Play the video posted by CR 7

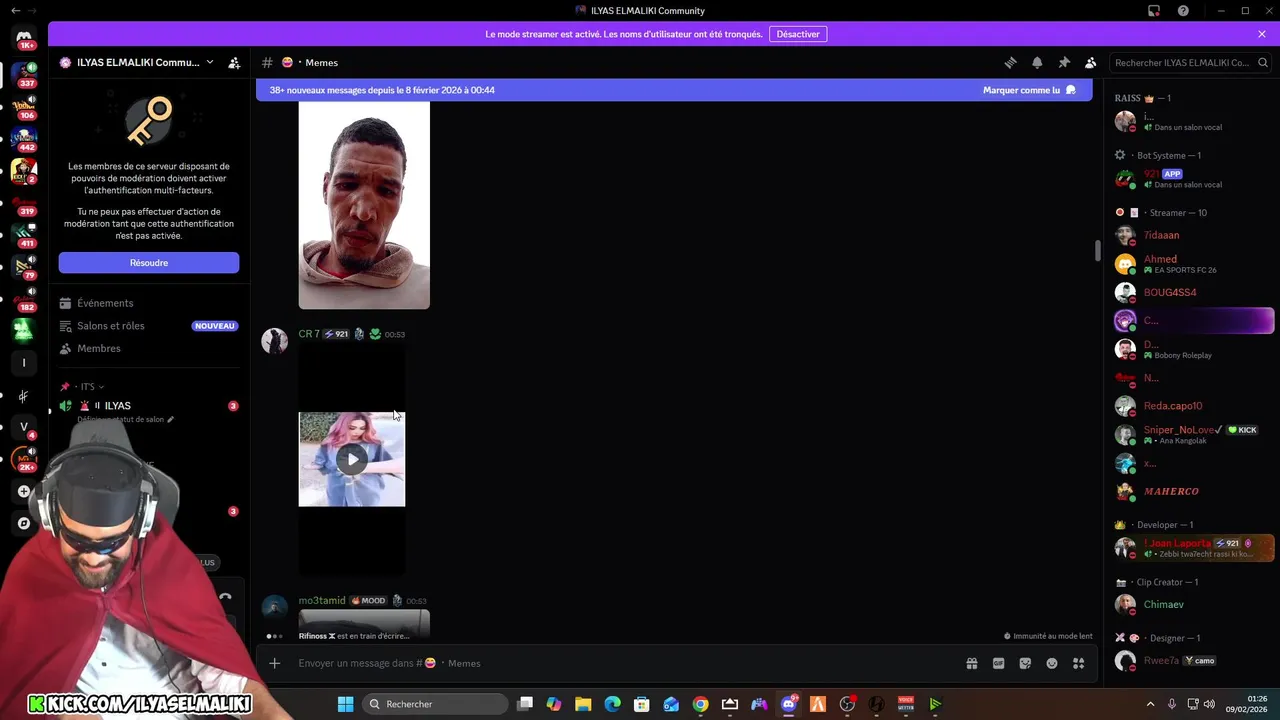pos(352,460)
